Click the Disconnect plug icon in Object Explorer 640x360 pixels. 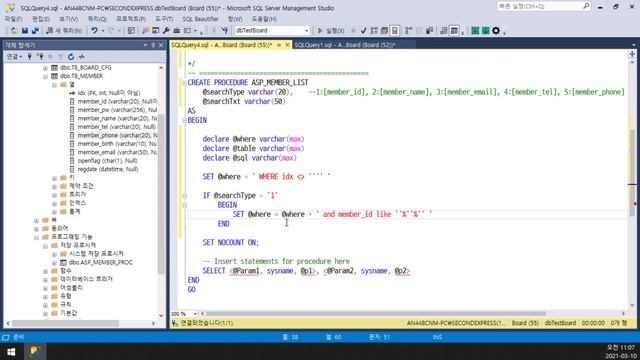pyautogui.click(x=40, y=57)
